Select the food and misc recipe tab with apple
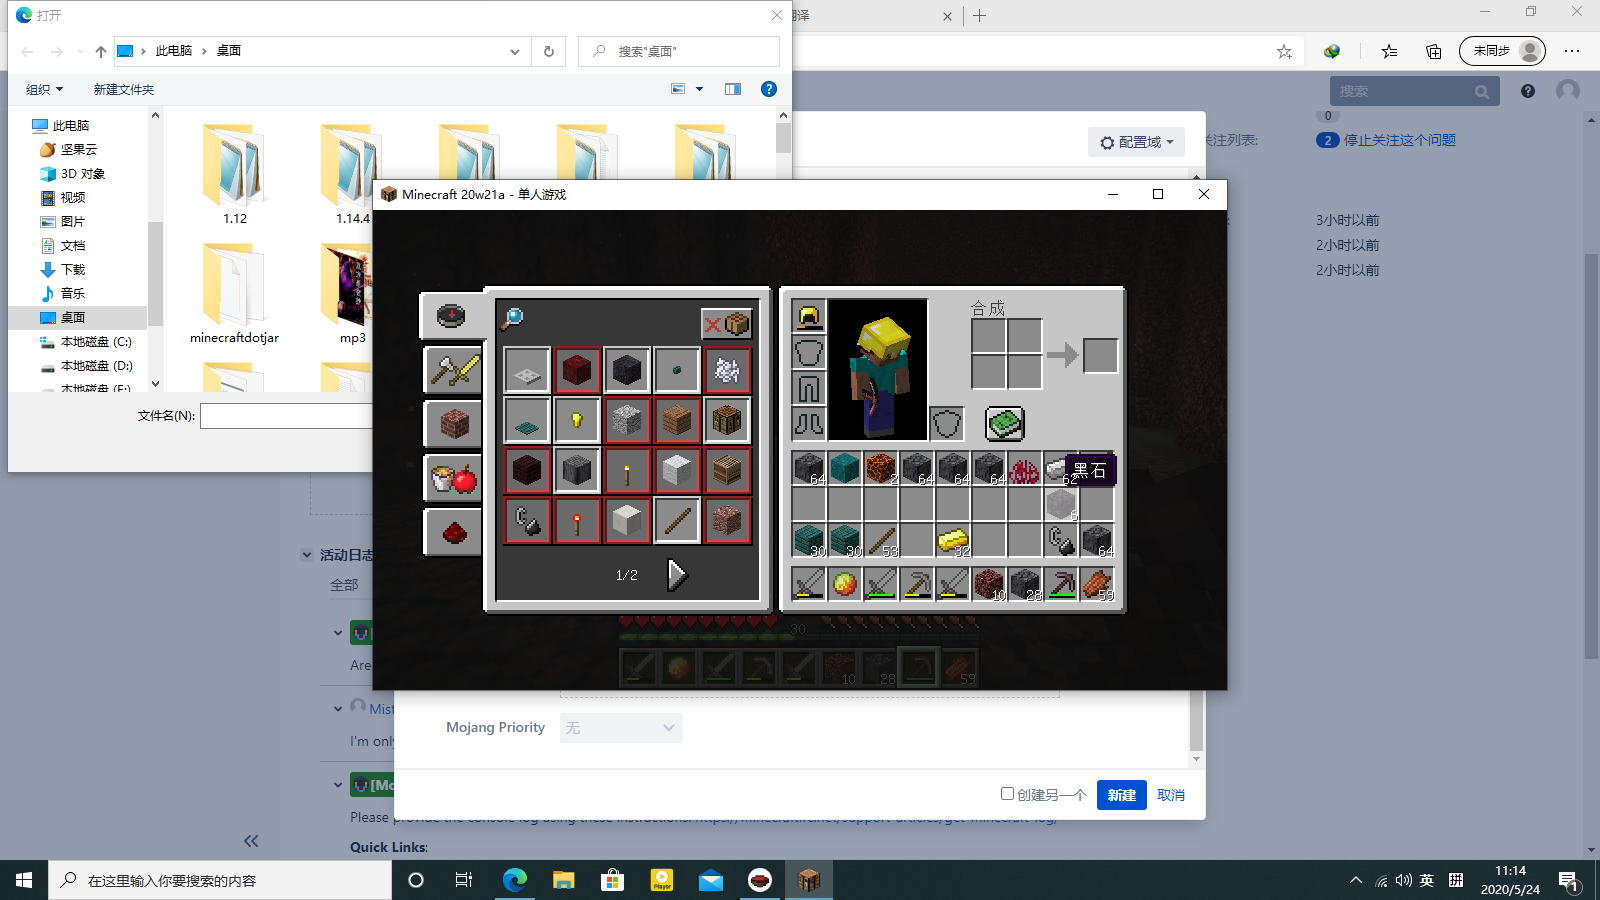The width and height of the screenshot is (1600, 900). click(x=453, y=478)
